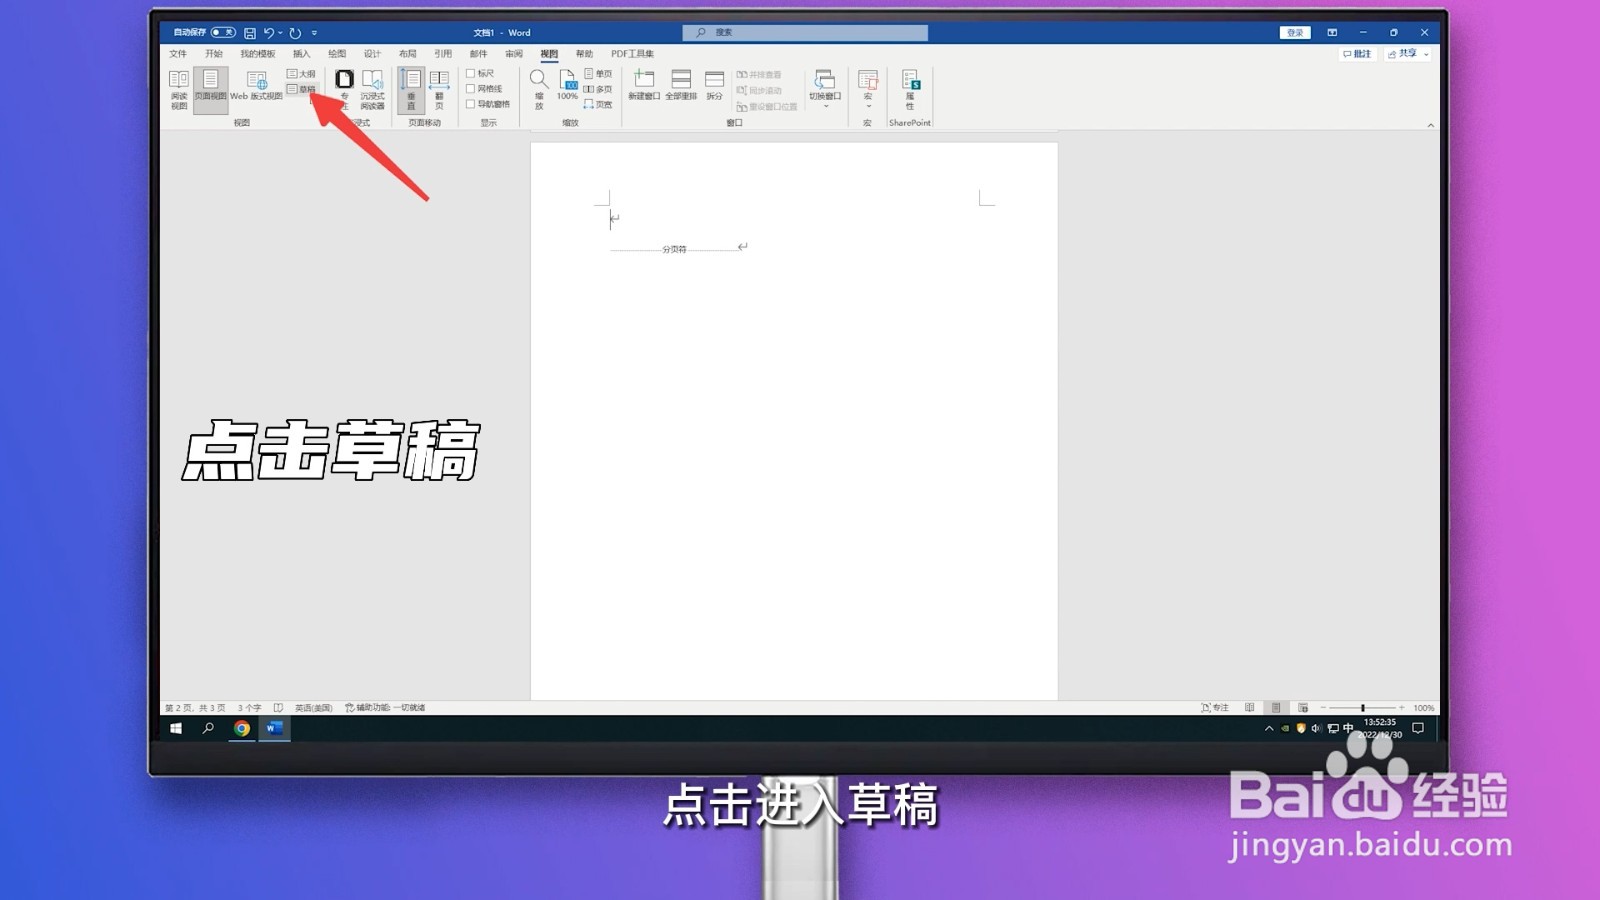Open the 切换窗口 dropdown
The width and height of the screenshot is (1600, 900).
pyautogui.click(x=826, y=106)
